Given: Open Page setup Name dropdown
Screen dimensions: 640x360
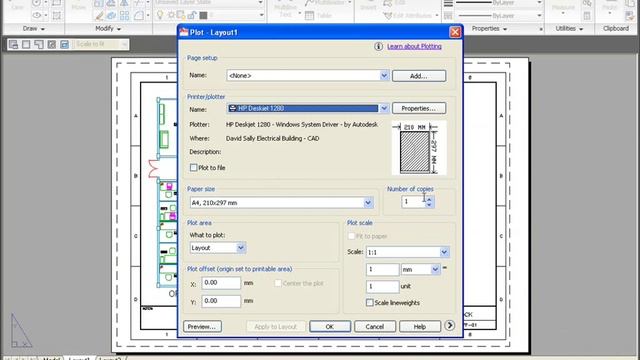Looking at the screenshot, I should click(384, 76).
